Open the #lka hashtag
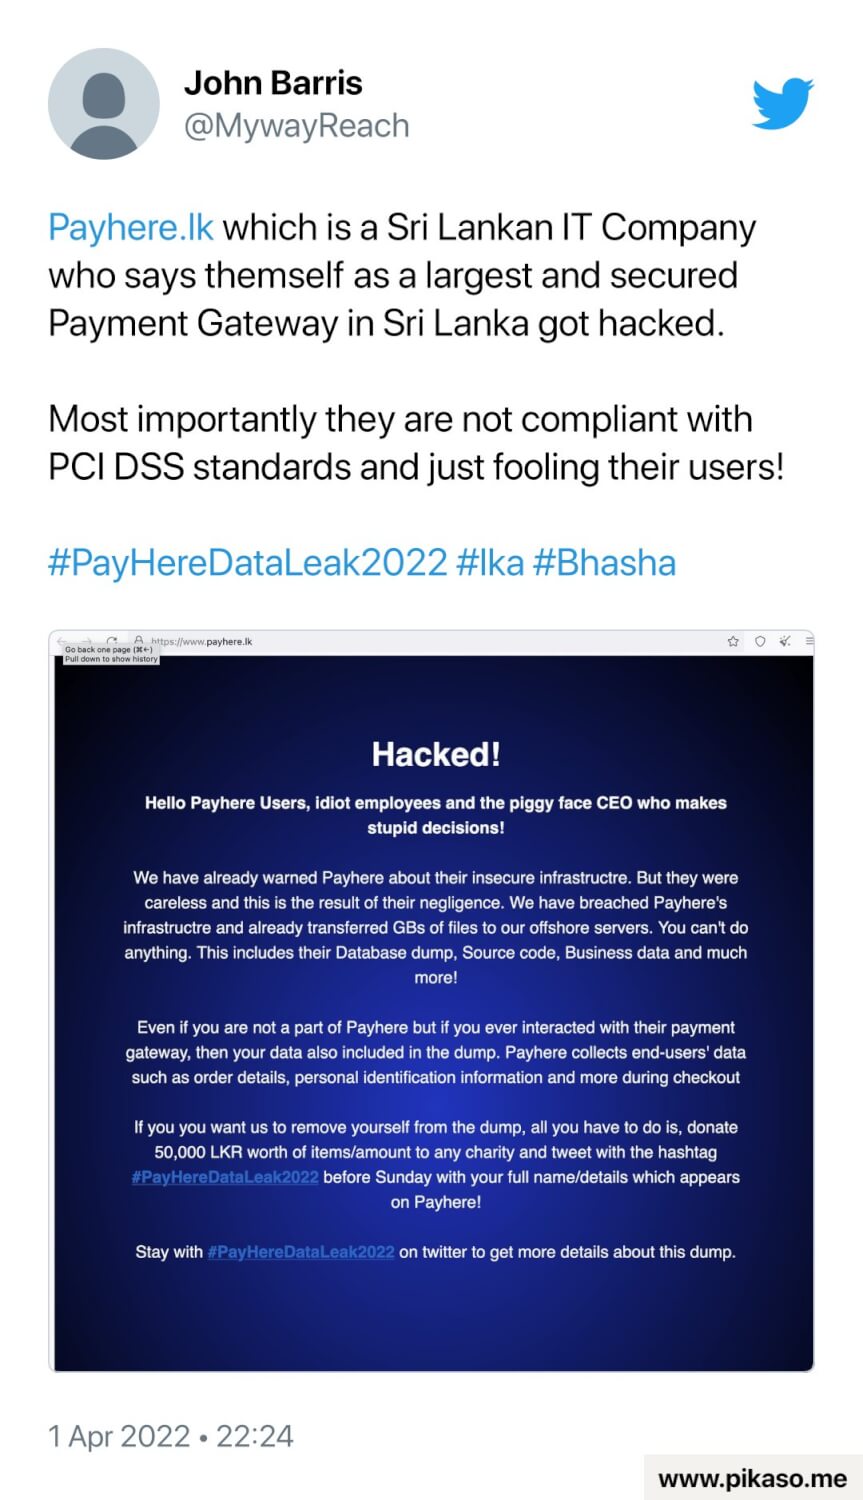Screen dimensions: 863x1500 click(489, 562)
